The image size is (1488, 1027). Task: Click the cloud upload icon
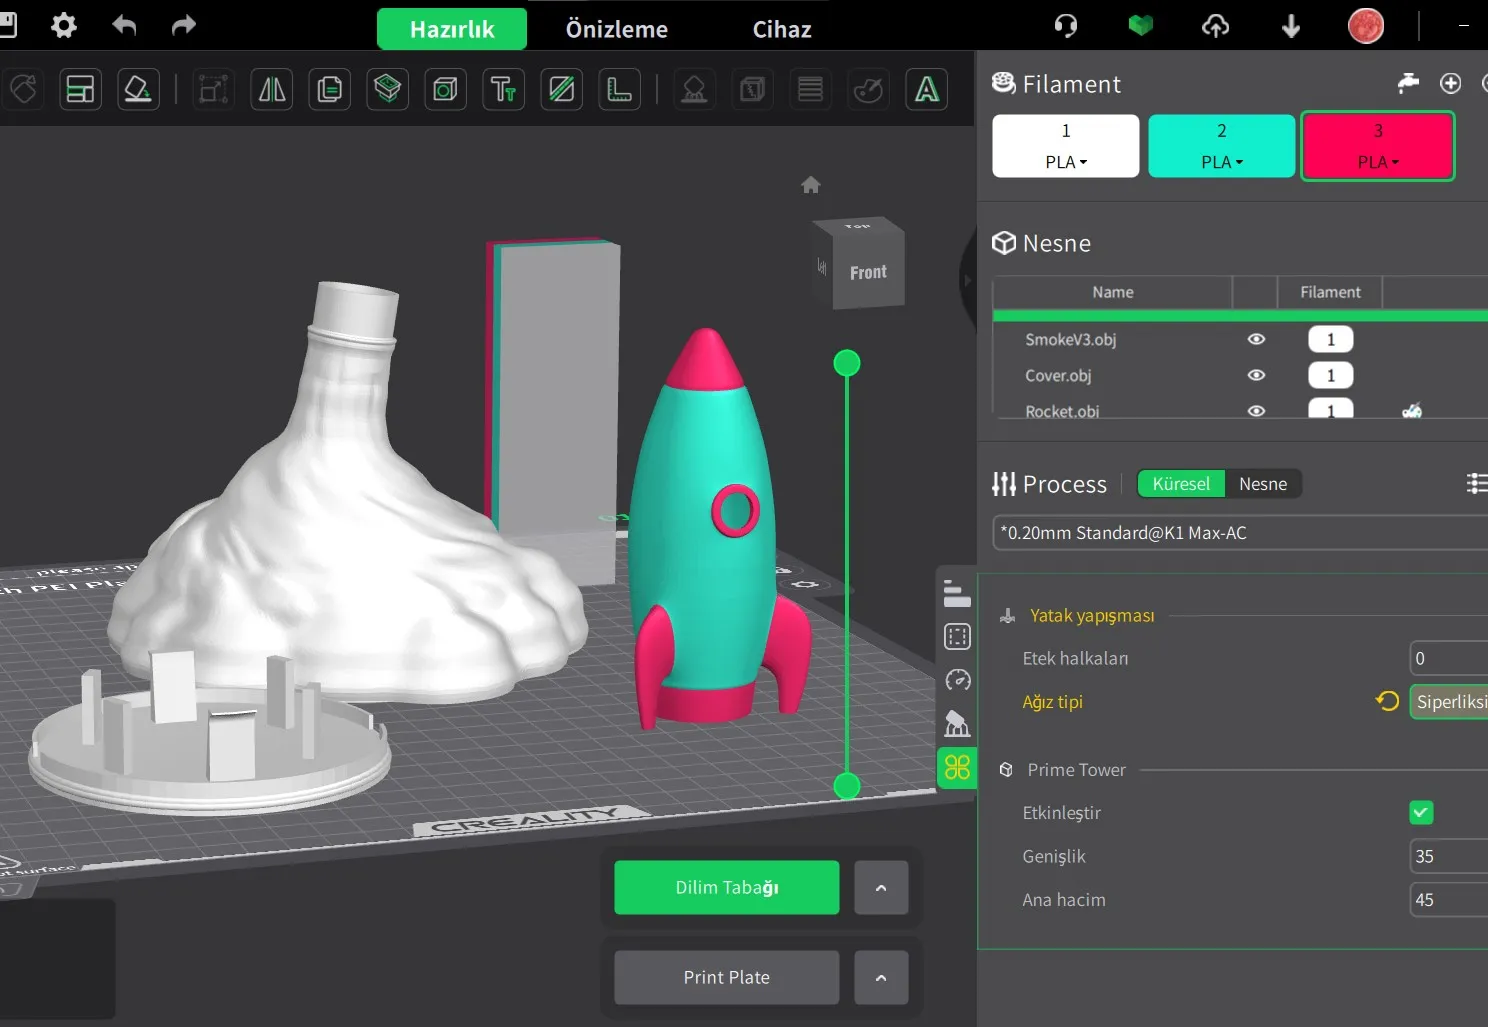coord(1215,26)
